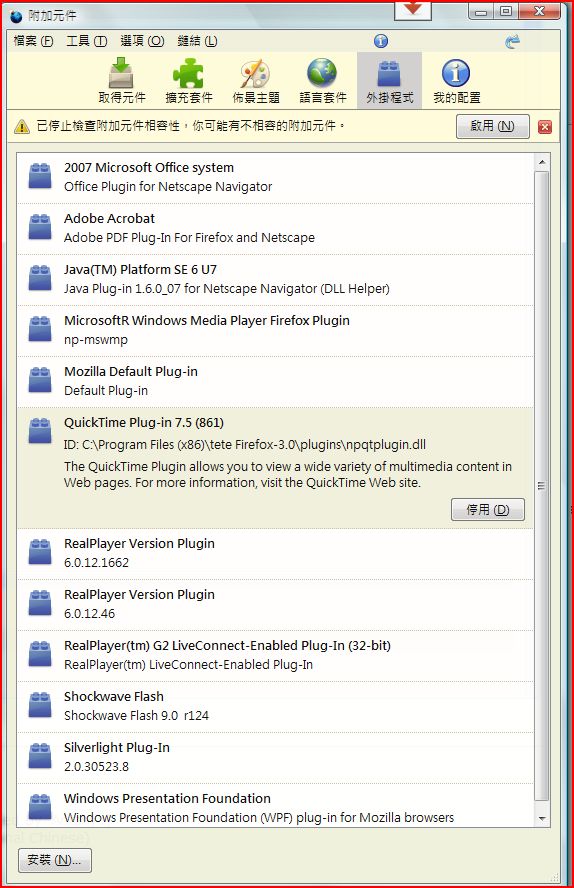Image resolution: width=574 pixels, height=888 pixels.
Task: Maximize the 附加元件 window
Action: 506,11
